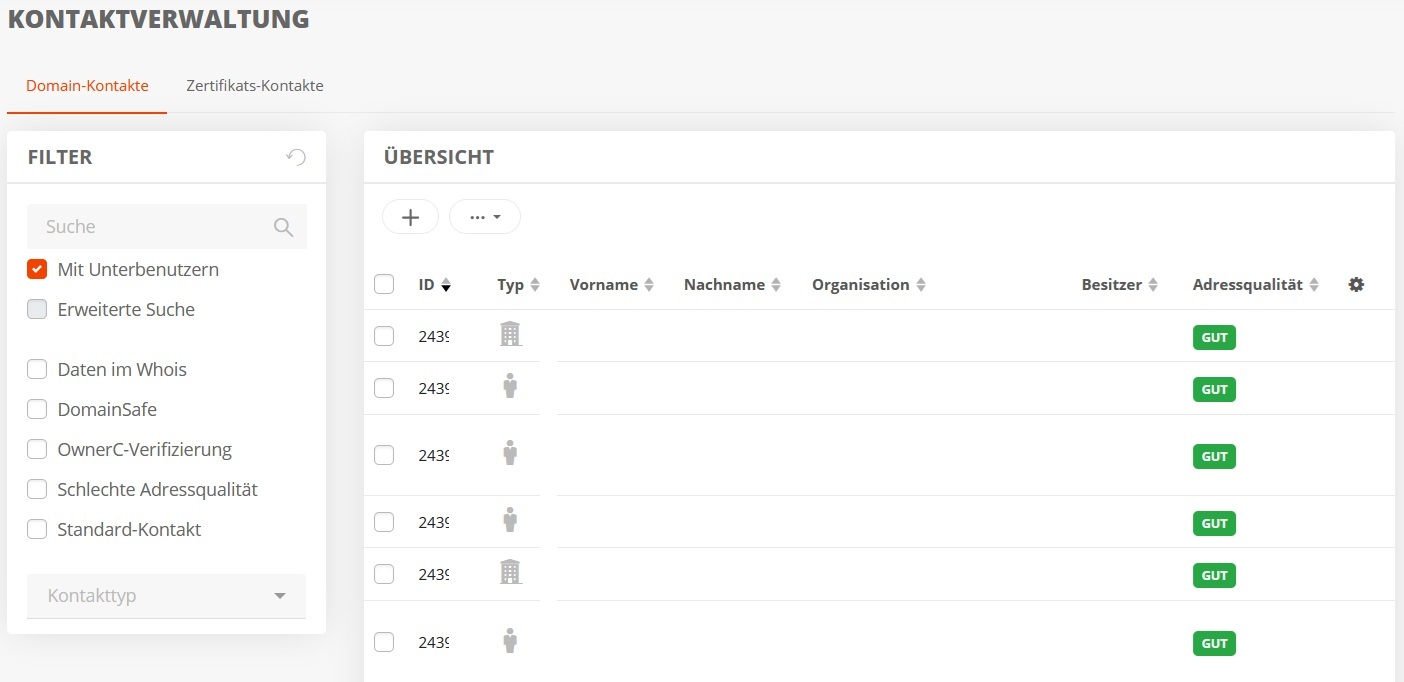Tick the Standard-Kontakt checkbox

[37, 529]
